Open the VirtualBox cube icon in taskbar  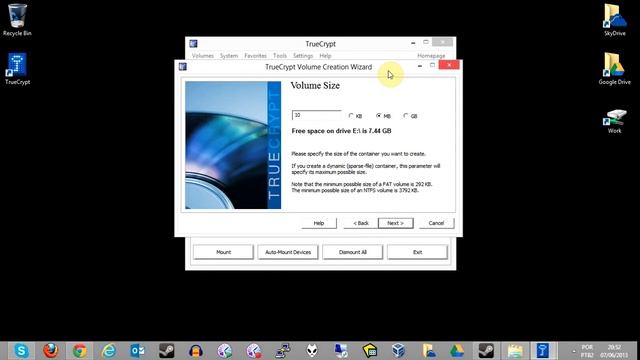click(x=398, y=351)
